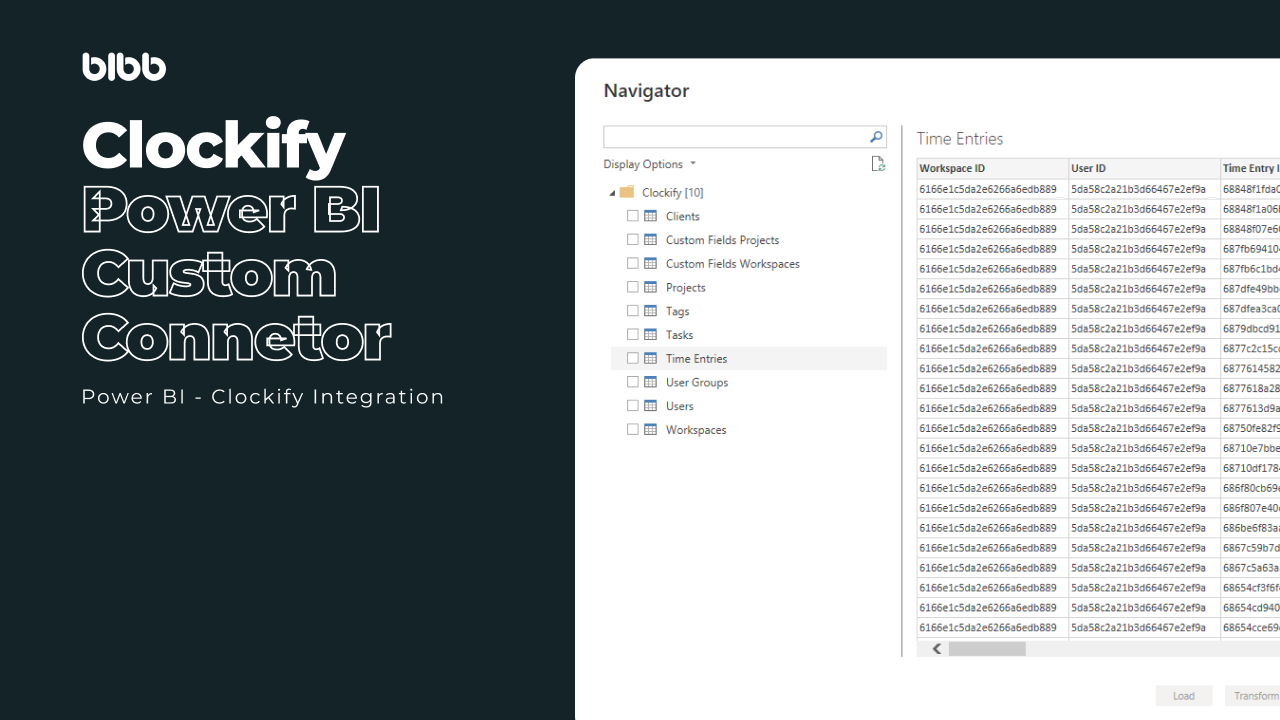The image size is (1280, 720).
Task: Click the Clockify folder icon
Action: click(x=627, y=192)
